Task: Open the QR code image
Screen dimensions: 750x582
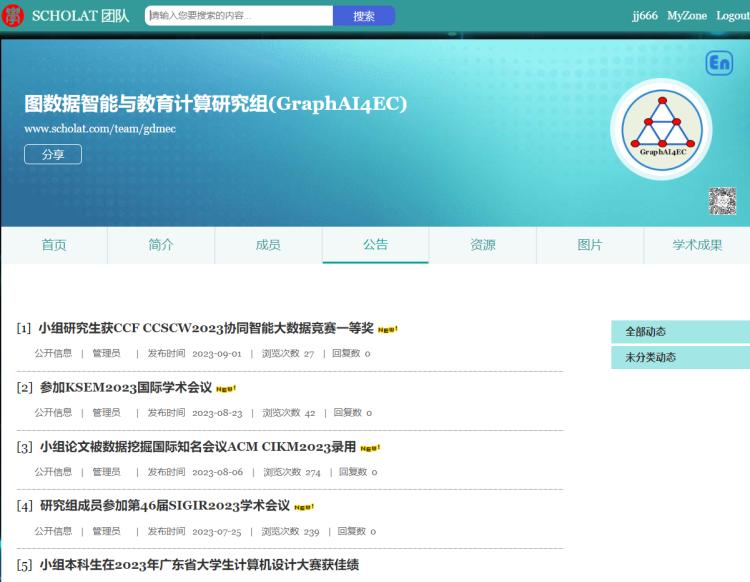Action: tap(722, 200)
